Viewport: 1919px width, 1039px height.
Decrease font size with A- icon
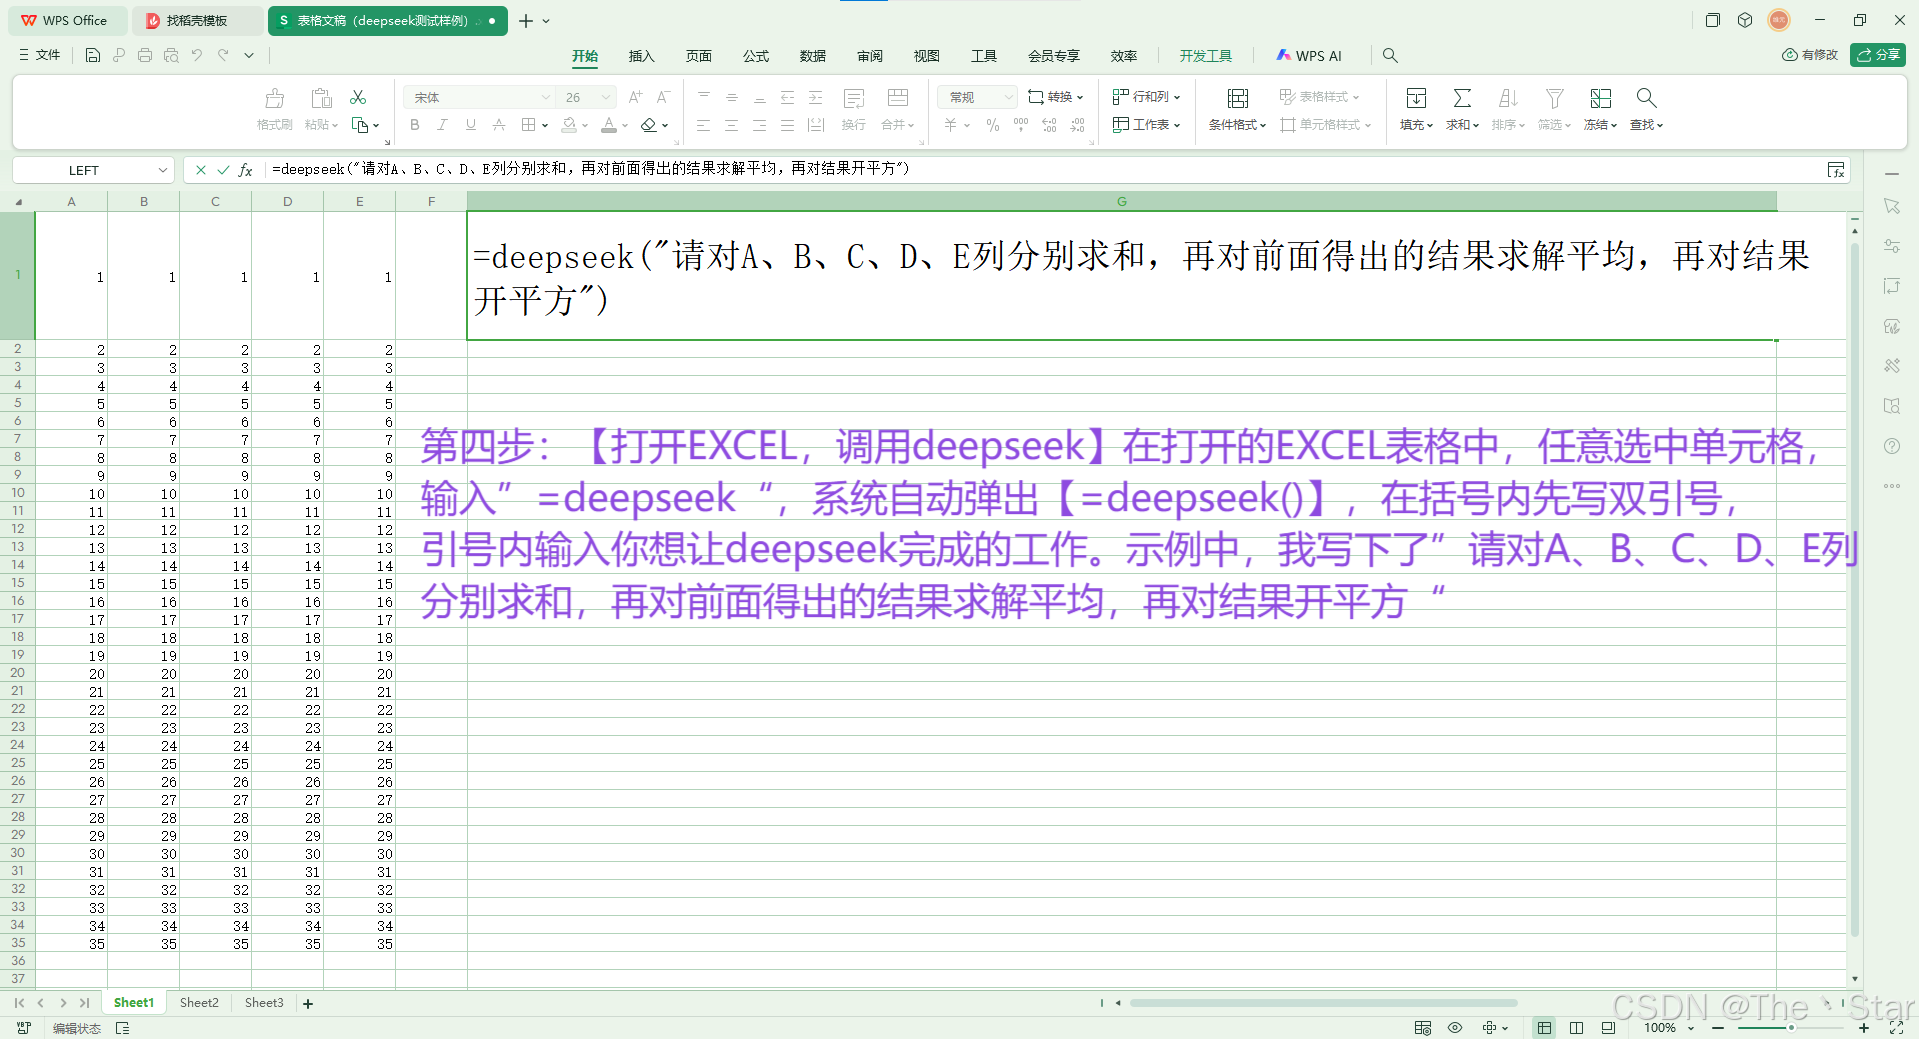coord(663,97)
